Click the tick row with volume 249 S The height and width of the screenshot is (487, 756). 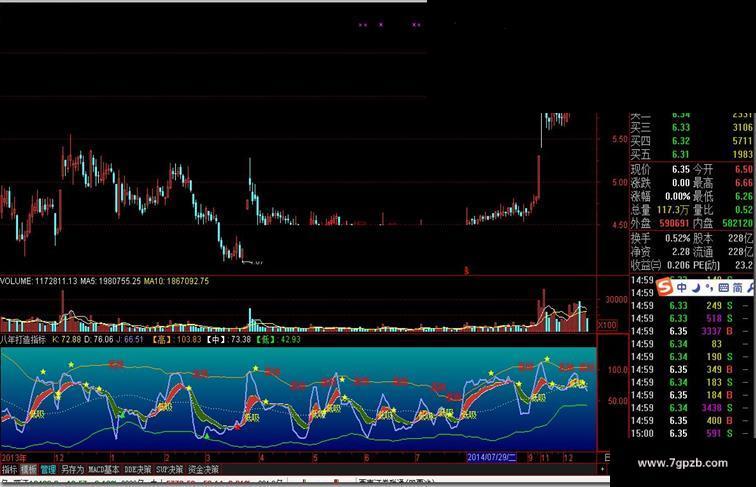coord(692,306)
